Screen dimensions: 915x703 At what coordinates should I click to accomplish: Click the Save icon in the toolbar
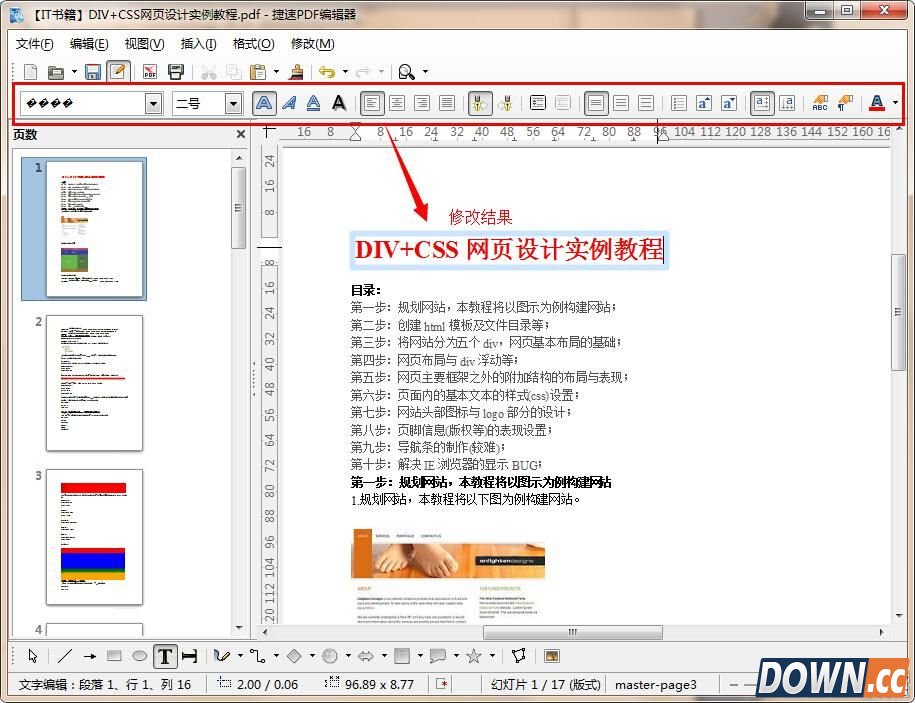[x=92, y=71]
